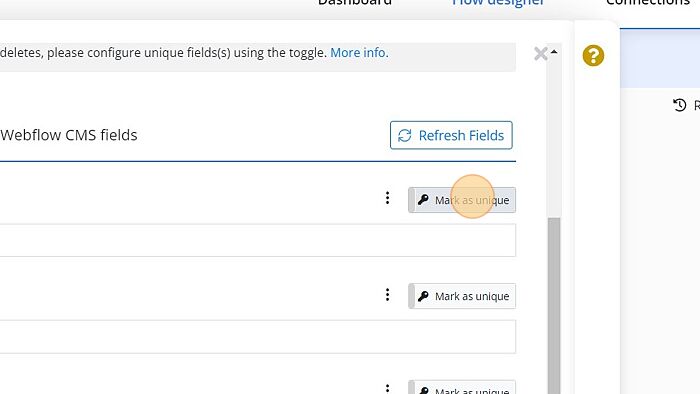
Task: Click the scroll up arrow beside the close icon
Action: coord(554,52)
